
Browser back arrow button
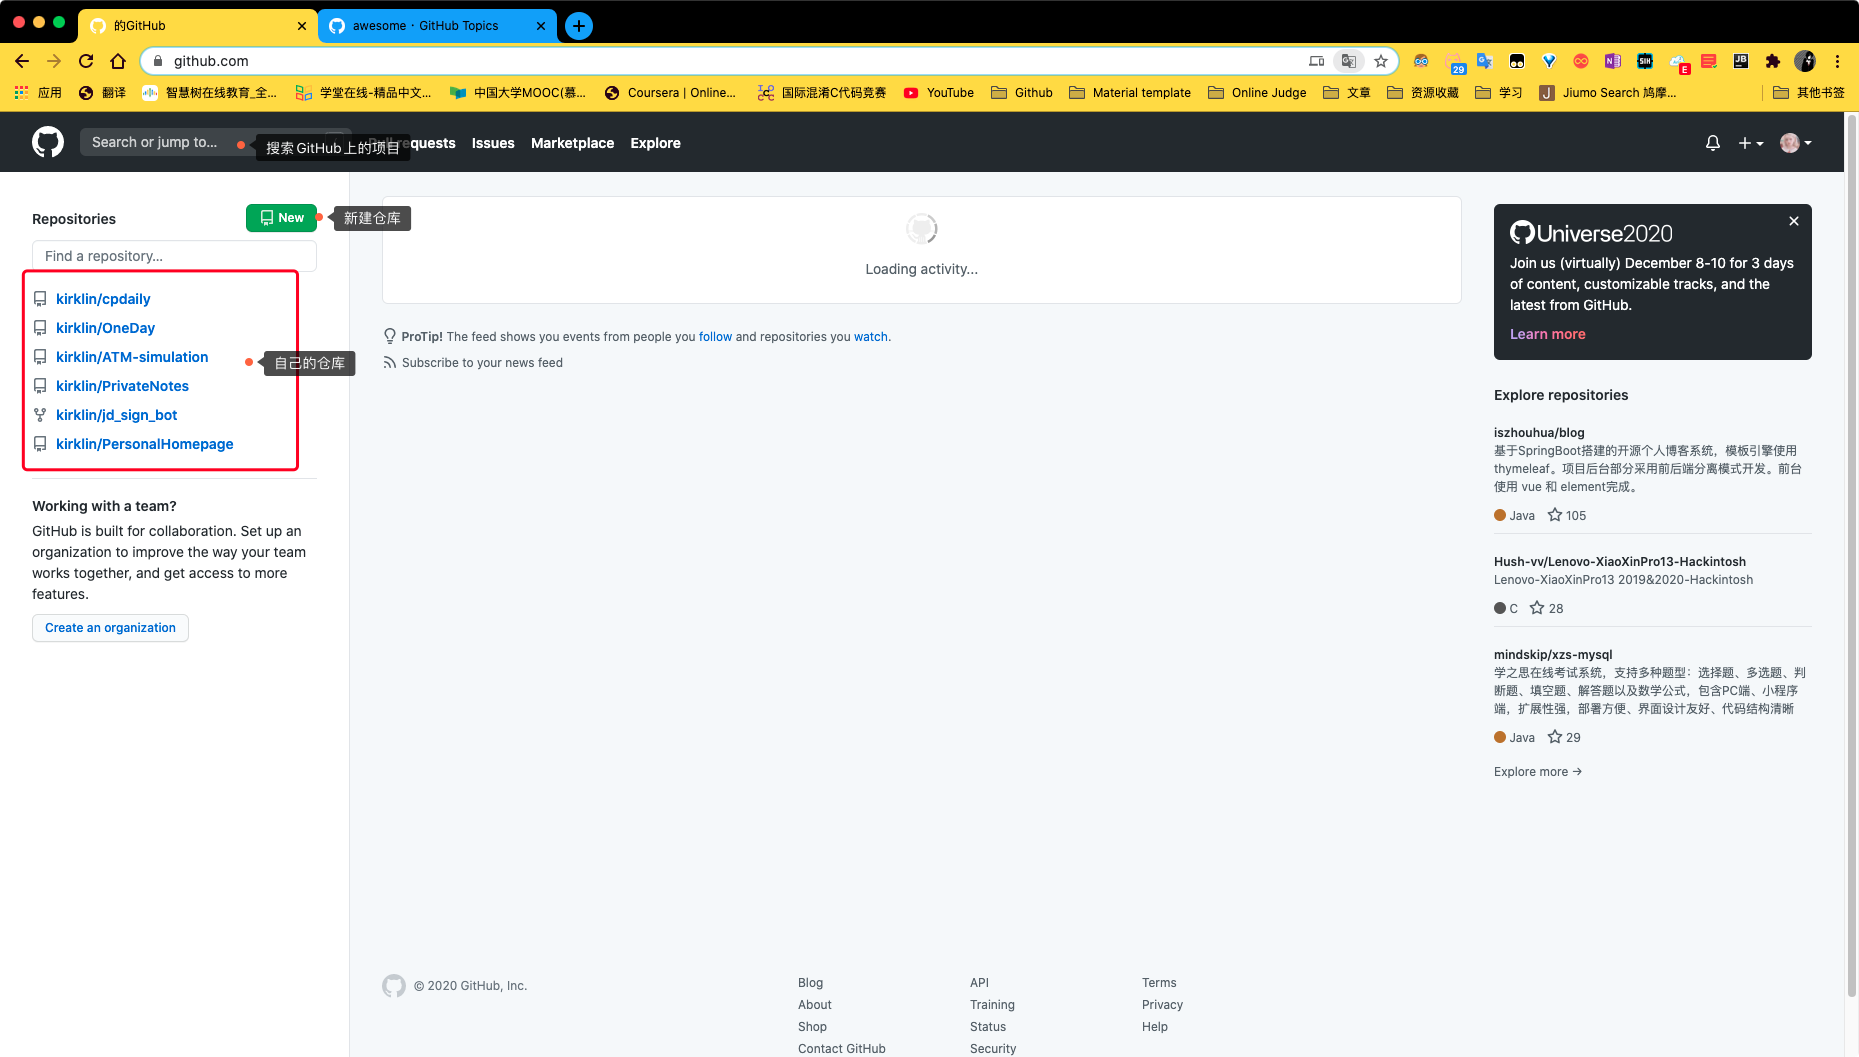point(22,61)
